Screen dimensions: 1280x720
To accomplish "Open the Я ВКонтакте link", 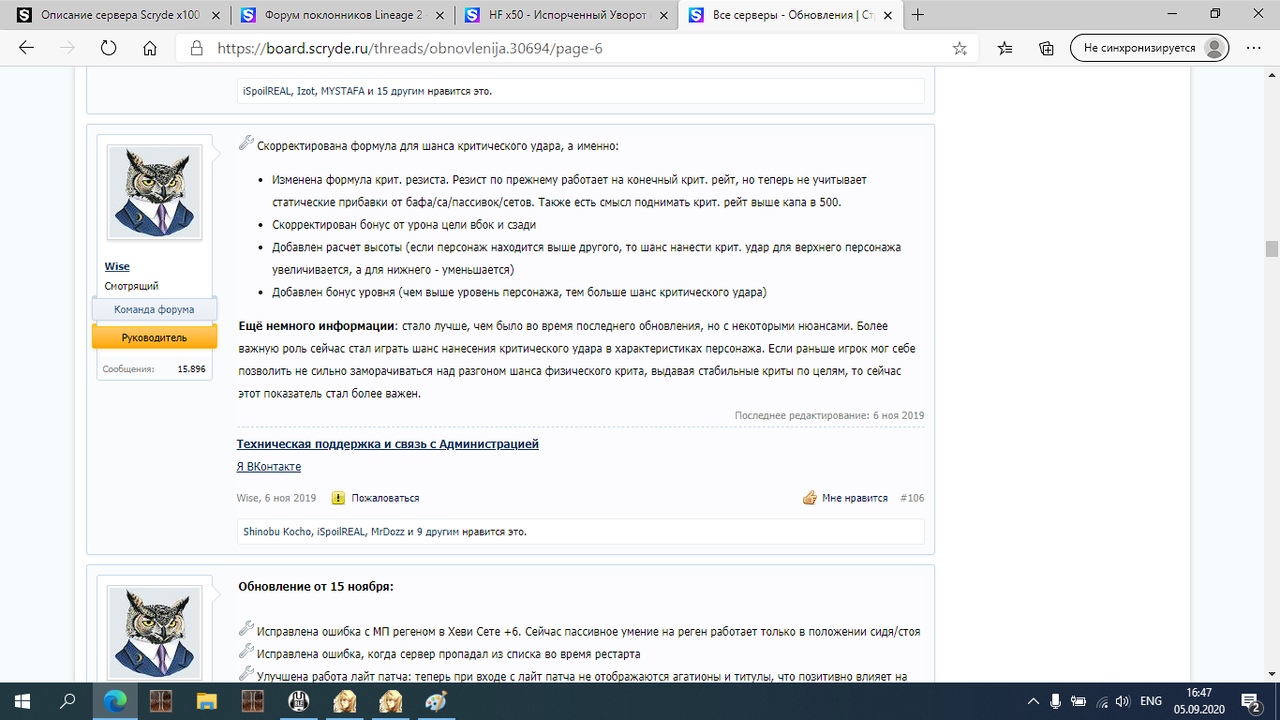I will (268, 467).
